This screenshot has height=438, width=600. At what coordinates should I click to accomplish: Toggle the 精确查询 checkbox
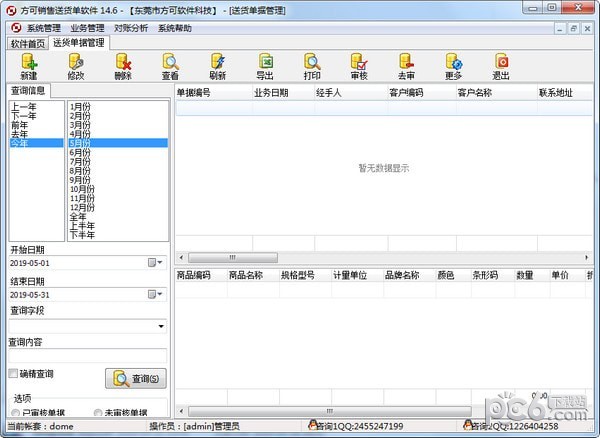(x=13, y=373)
